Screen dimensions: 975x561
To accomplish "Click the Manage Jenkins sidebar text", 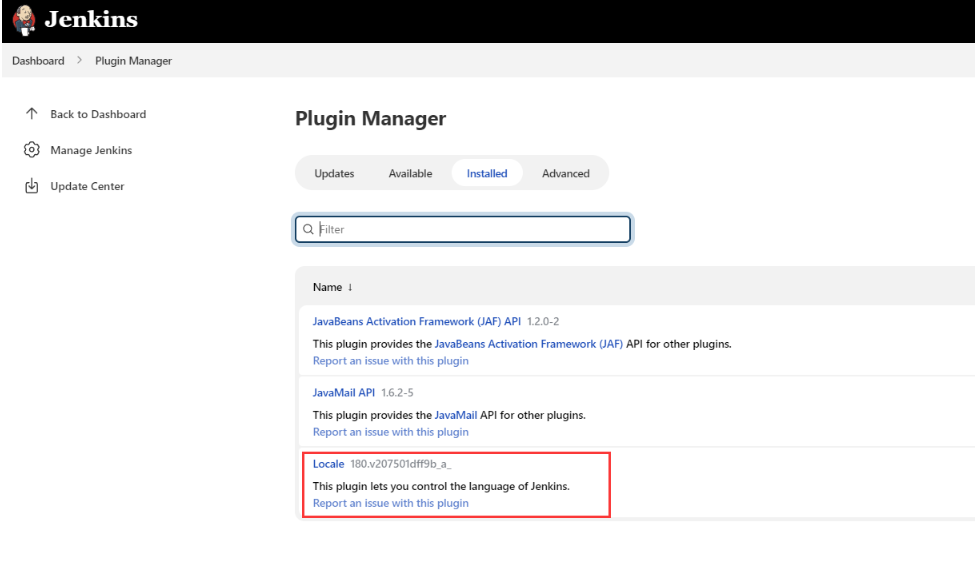I will click(x=91, y=150).
